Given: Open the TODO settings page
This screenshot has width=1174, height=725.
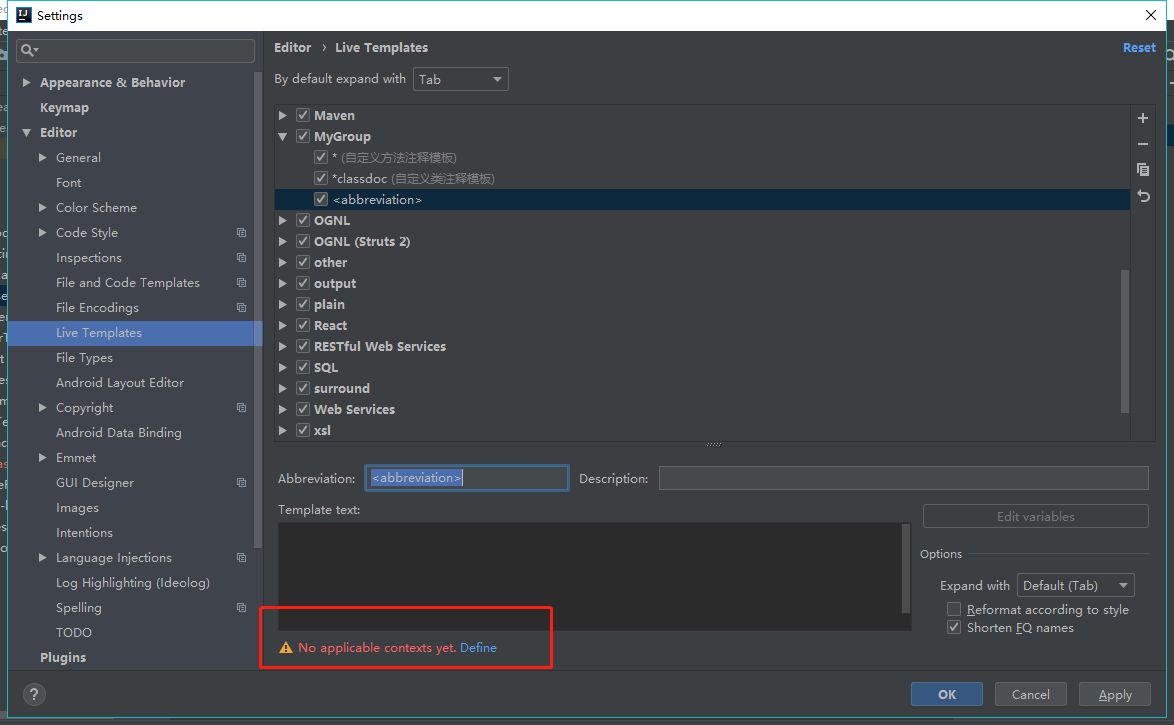Looking at the screenshot, I should click(73, 633).
